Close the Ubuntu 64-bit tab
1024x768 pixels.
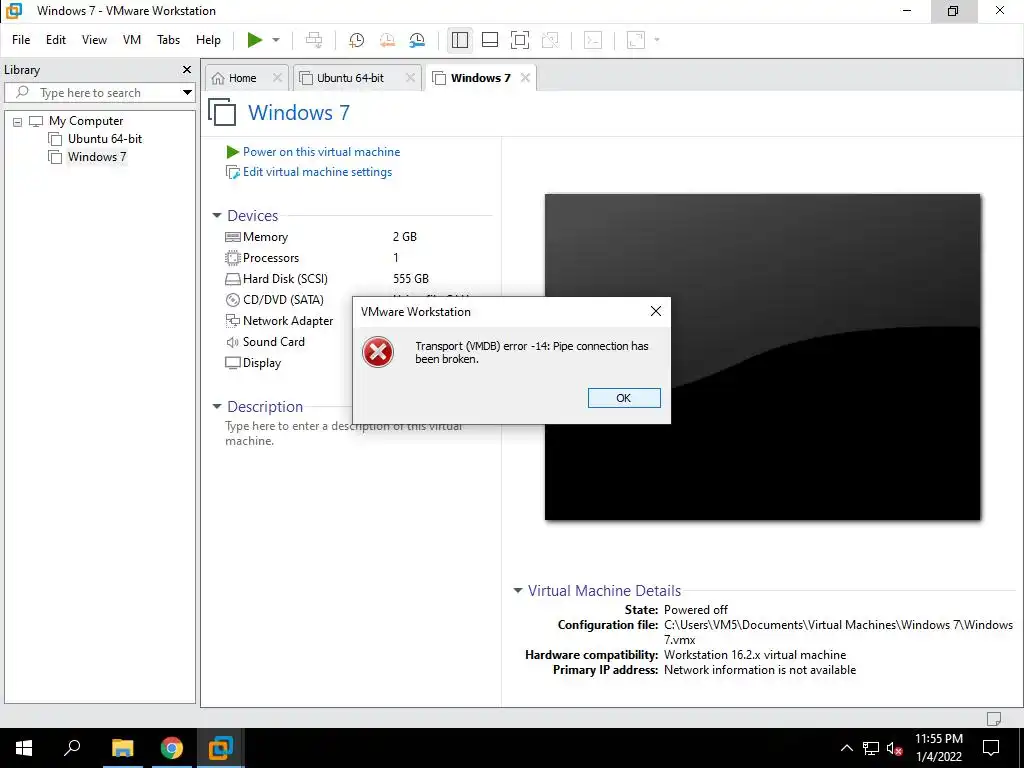tap(410, 78)
